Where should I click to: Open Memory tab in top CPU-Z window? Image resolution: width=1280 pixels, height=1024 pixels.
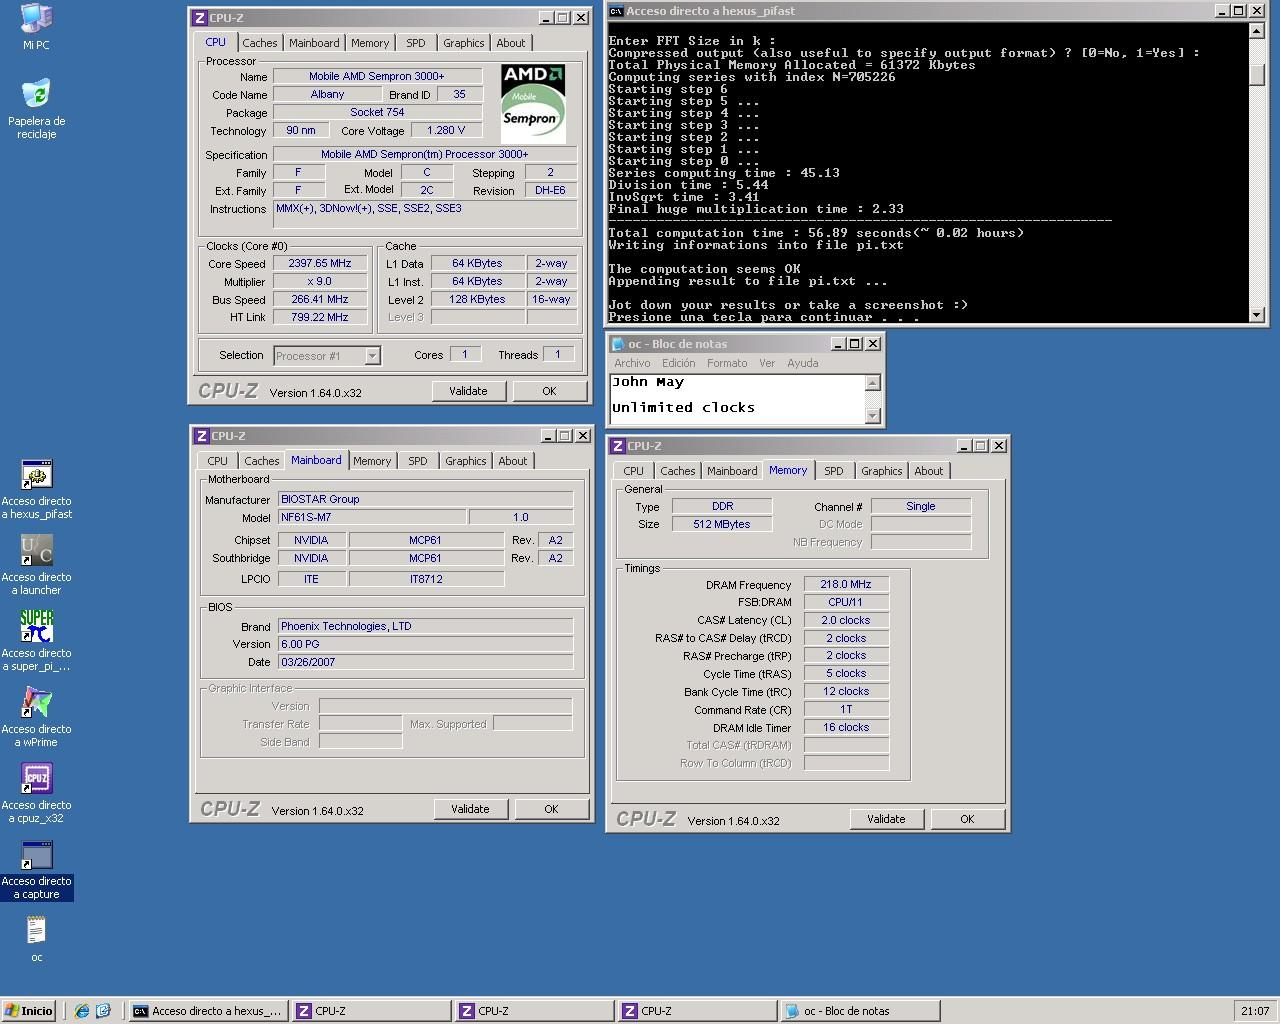click(370, 43)
